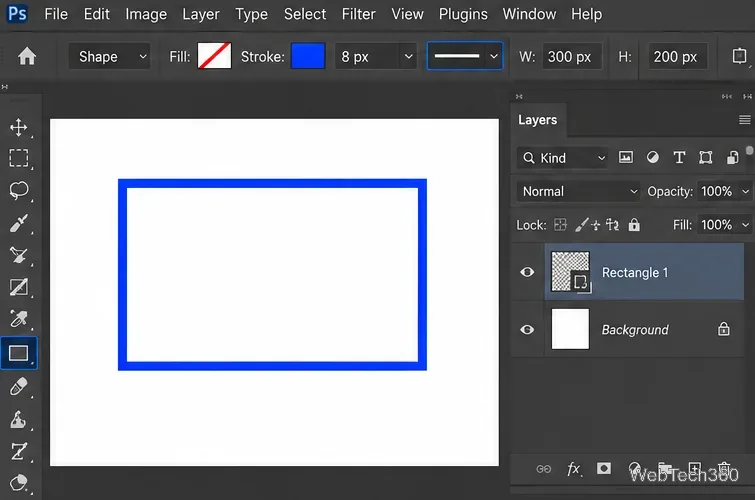This screenshot has width=755, height=500.
Task: Expand the layer Fill dropdown arrow
Action: (745, 225)
